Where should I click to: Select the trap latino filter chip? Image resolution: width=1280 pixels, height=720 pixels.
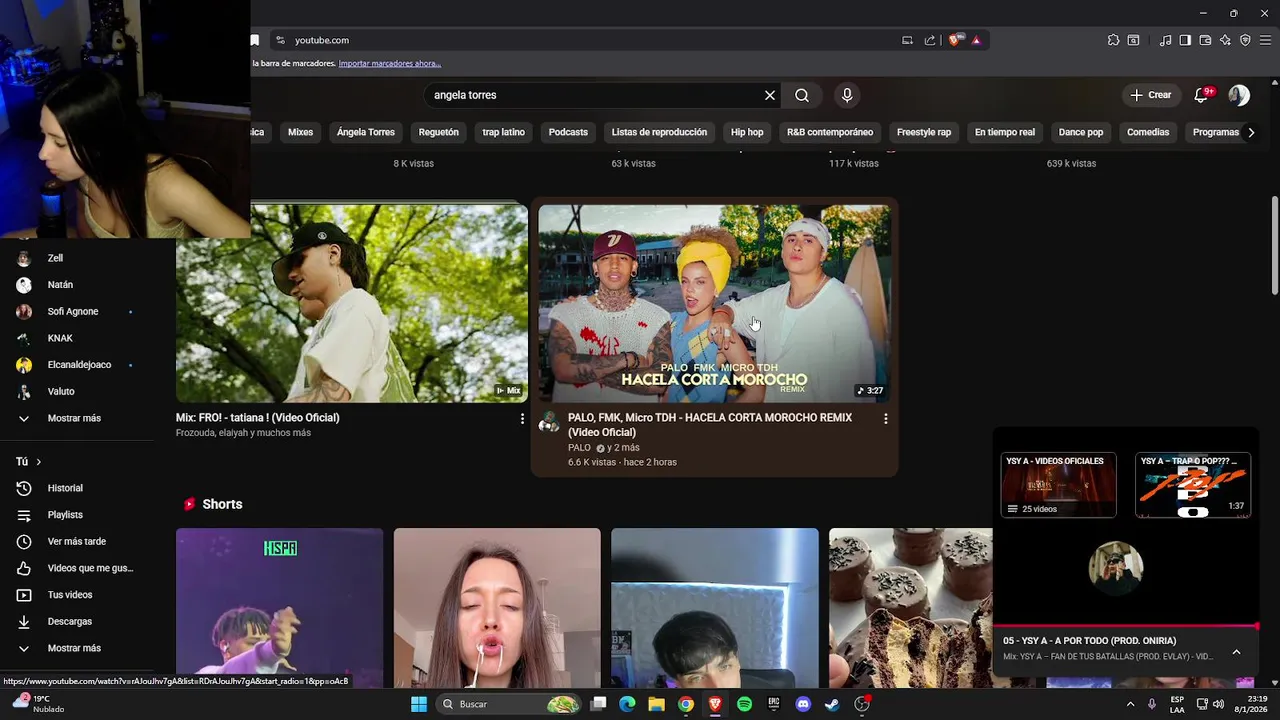tap(503, 132)
